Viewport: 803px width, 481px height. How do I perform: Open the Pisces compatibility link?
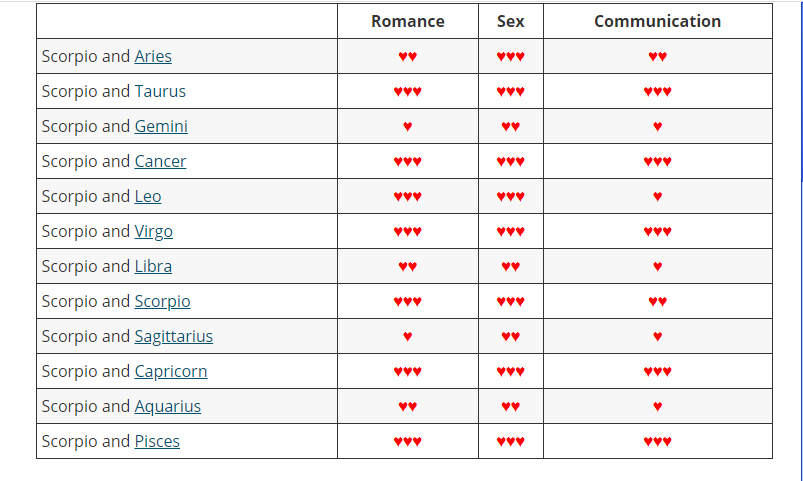157,441
